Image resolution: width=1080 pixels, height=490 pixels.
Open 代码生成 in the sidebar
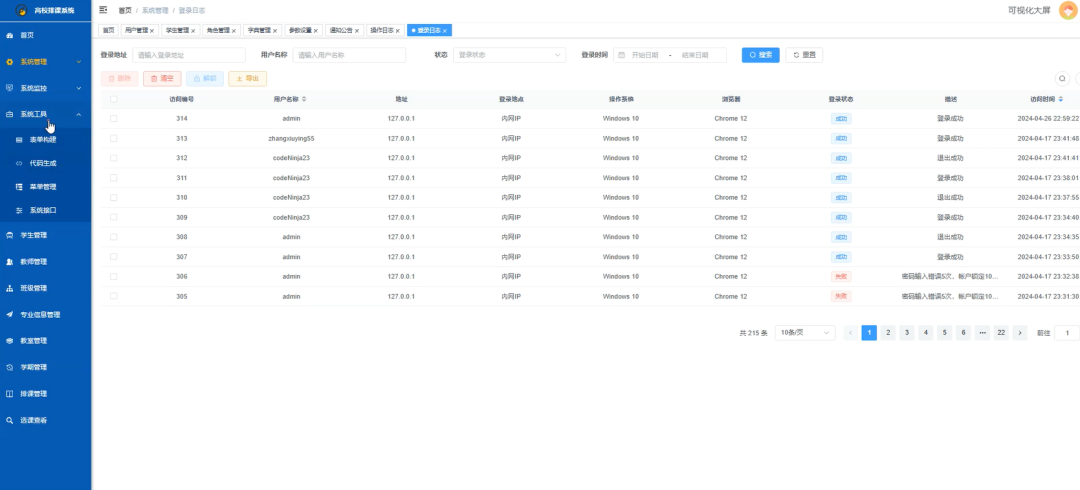click(45, 163)
